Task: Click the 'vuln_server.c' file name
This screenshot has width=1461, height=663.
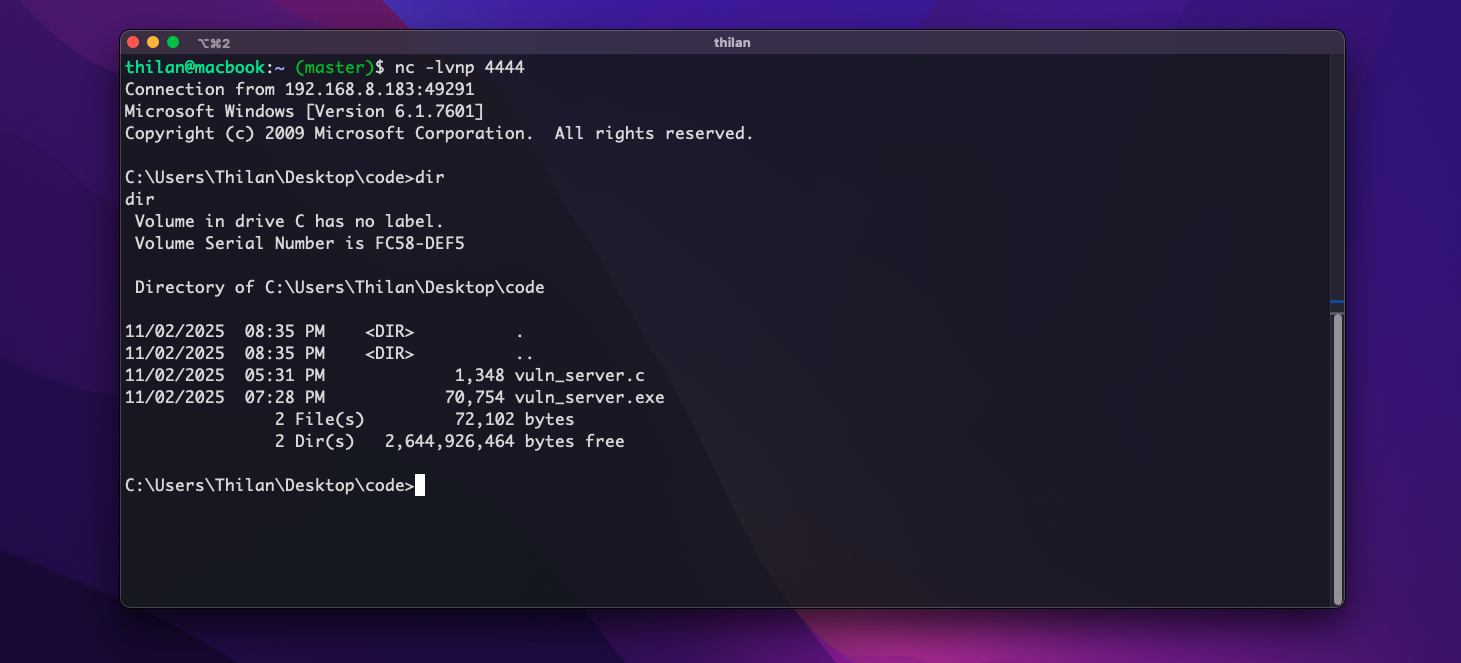Action: pos(580,375)
